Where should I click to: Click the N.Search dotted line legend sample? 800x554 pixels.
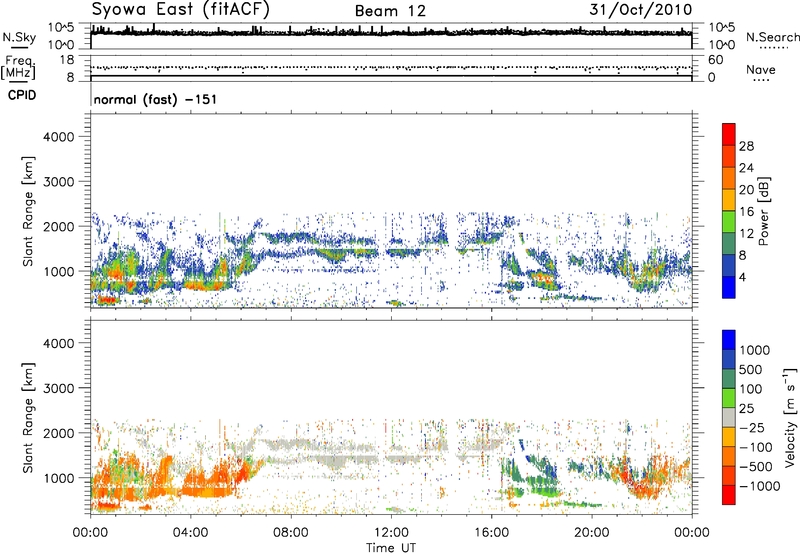773,48
